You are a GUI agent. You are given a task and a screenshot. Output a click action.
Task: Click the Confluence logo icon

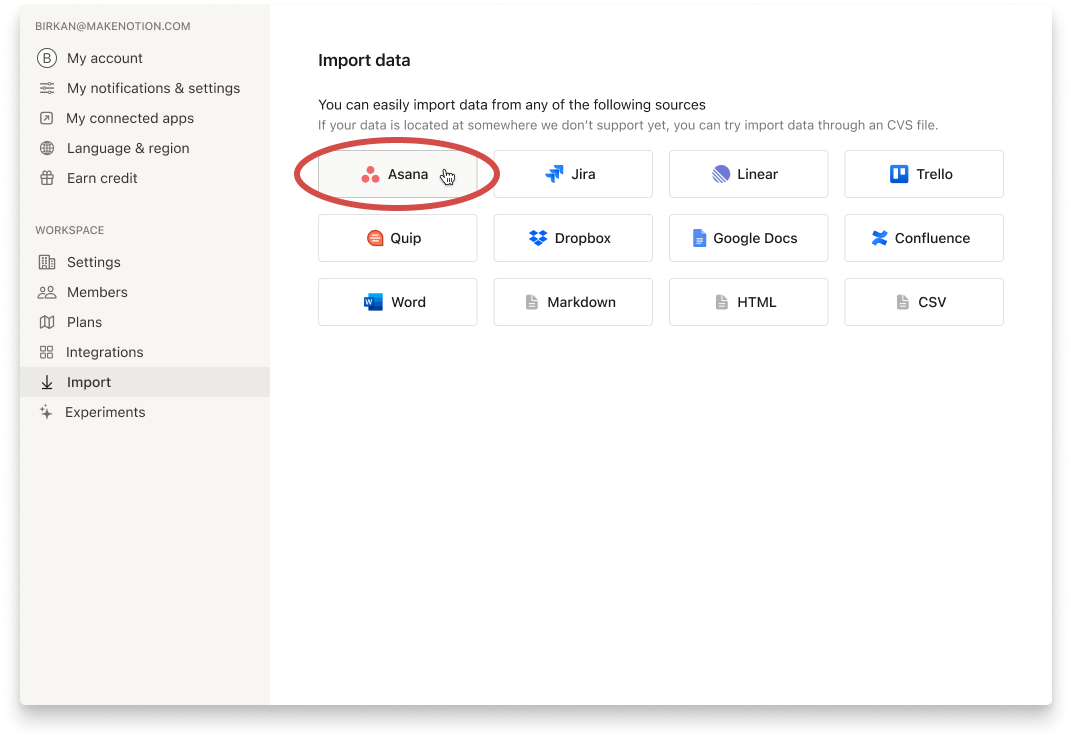tap(879, 238)
